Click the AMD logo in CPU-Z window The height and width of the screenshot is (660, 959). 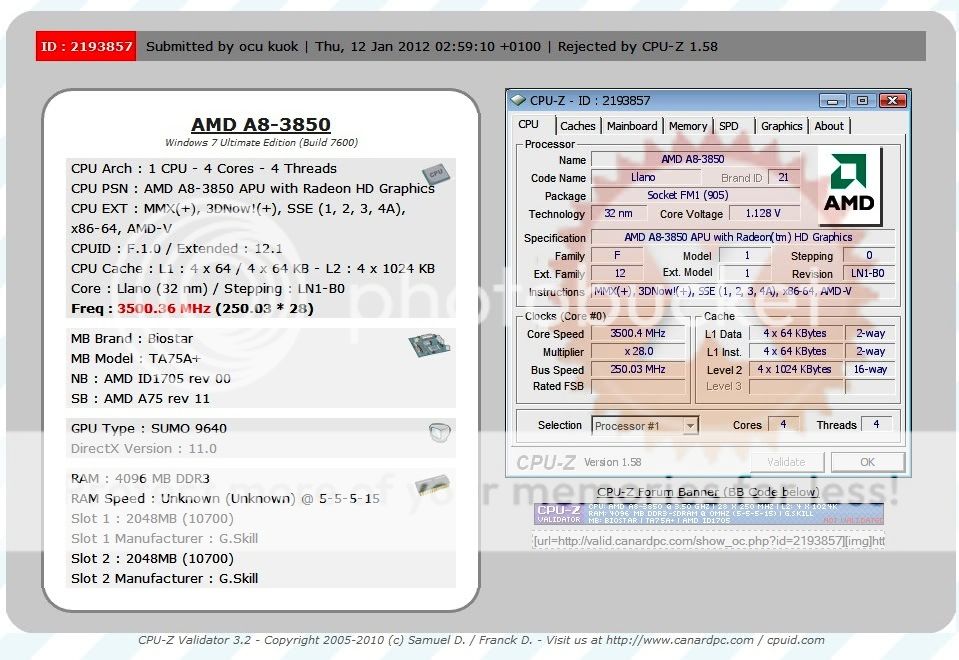[850, 186]
